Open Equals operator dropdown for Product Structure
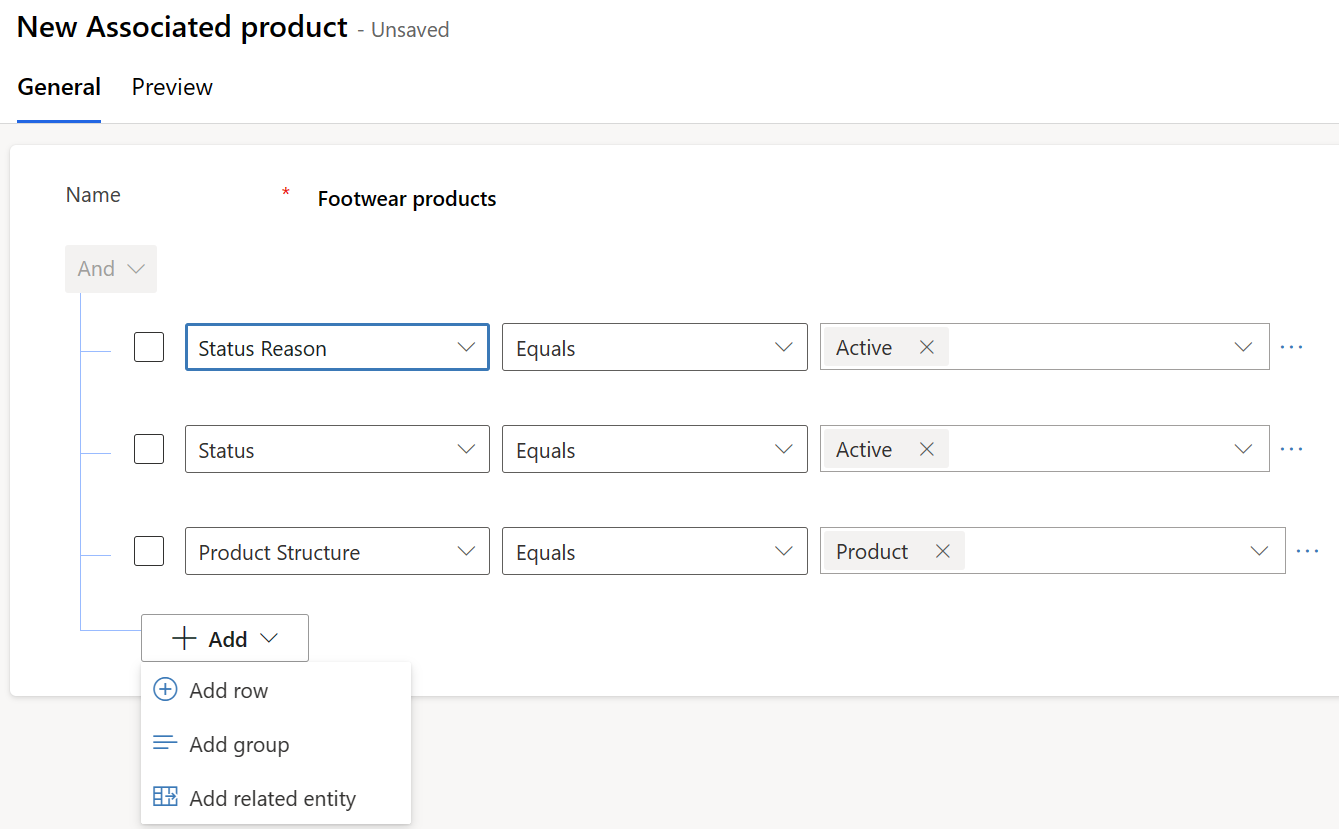The width and height of the screenshot is (1339, 829). [655, 551]
